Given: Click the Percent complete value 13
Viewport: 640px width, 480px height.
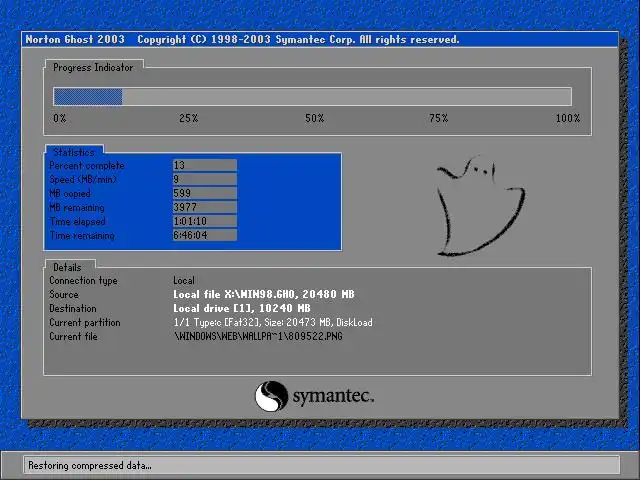Looking at the screenshot, I should (204, 165).
